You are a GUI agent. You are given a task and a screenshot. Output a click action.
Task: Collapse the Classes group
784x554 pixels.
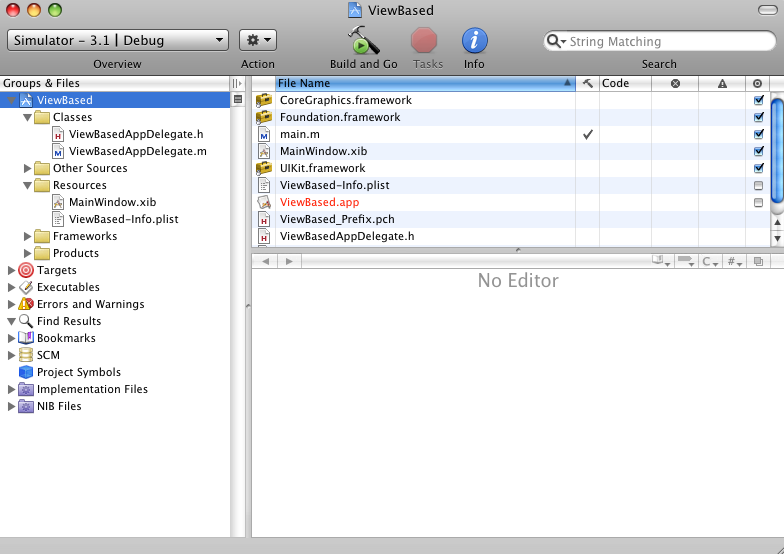(x=28, y=118)
